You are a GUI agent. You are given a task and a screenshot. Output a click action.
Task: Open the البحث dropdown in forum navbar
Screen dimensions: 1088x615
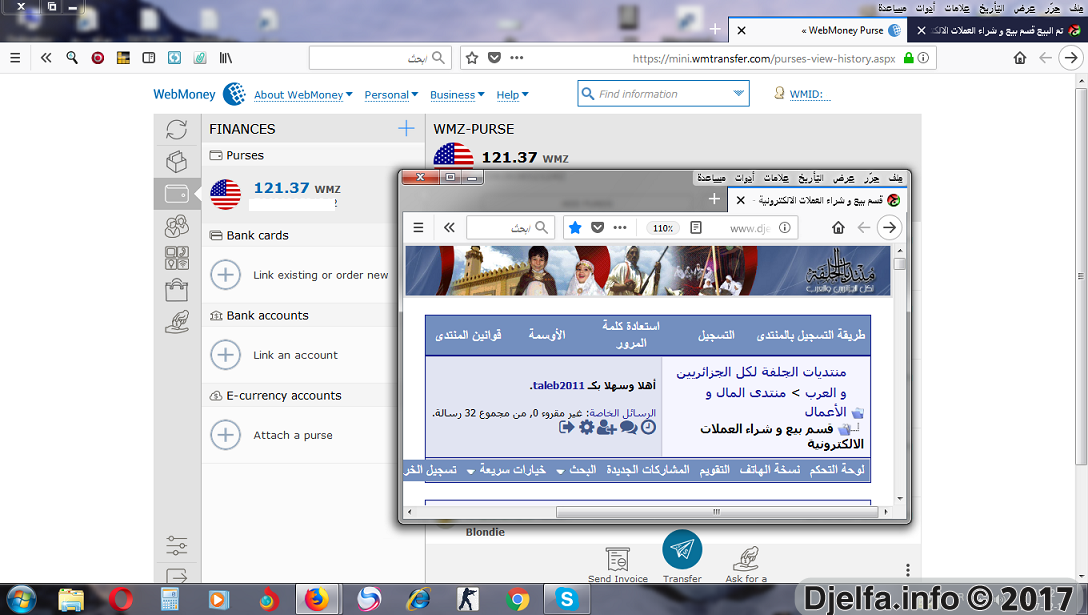click(577, 470)
